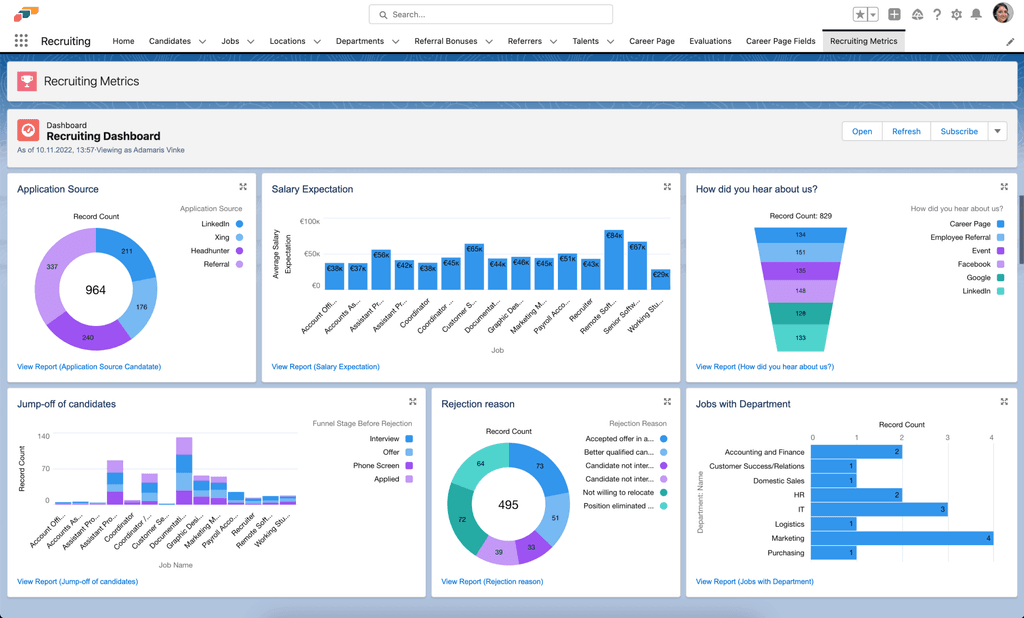Click the Career Page legend color square
This screenshot has width=1024, height=618.
[x=1000, y=224]
